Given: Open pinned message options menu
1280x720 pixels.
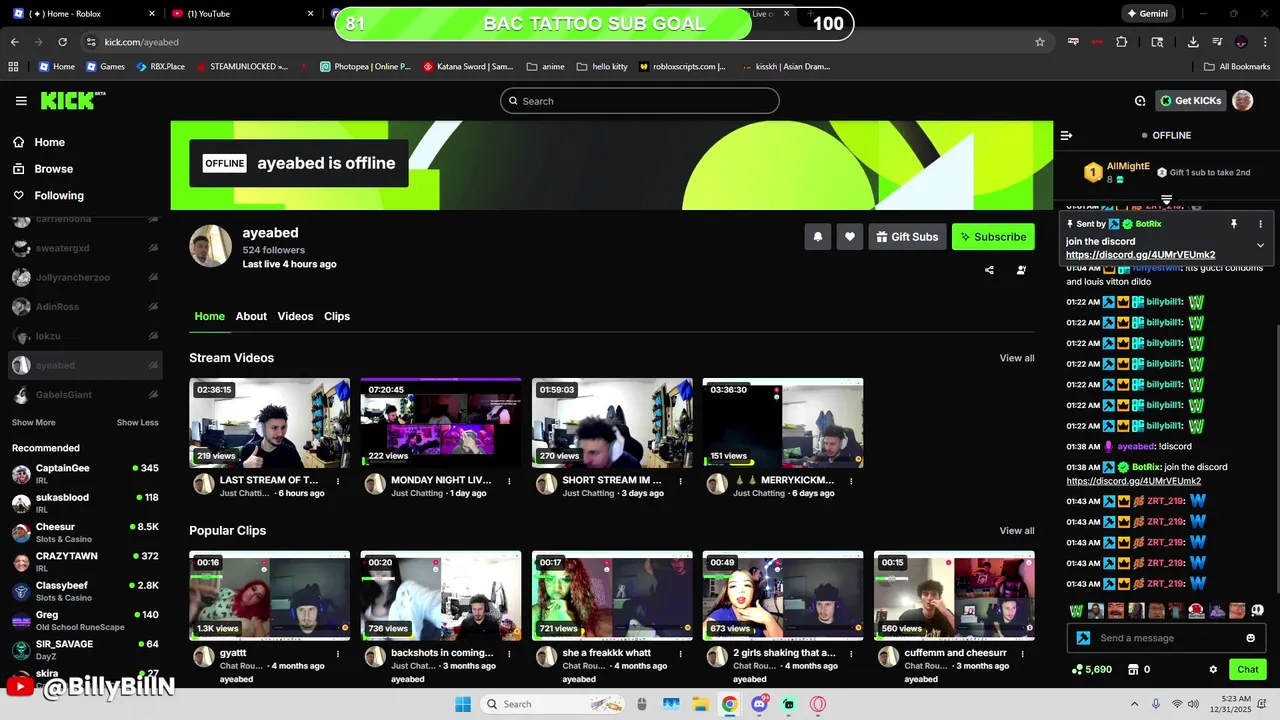Looking at the screenshot, I should coord(1260,224).
